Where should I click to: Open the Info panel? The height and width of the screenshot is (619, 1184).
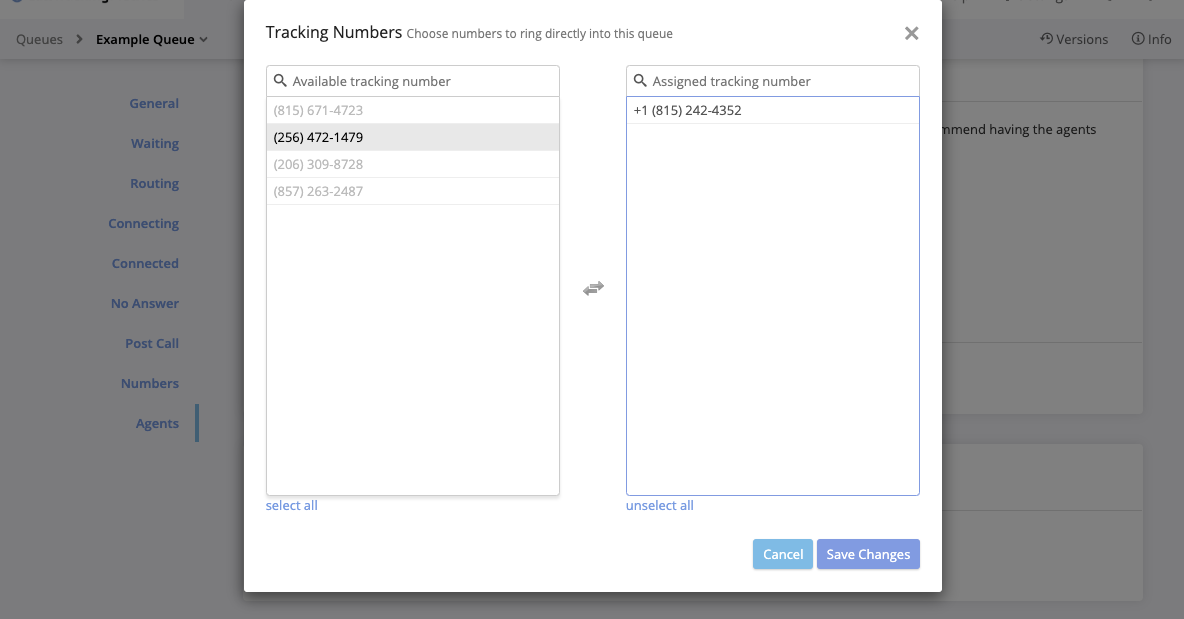pos(1151,39)
